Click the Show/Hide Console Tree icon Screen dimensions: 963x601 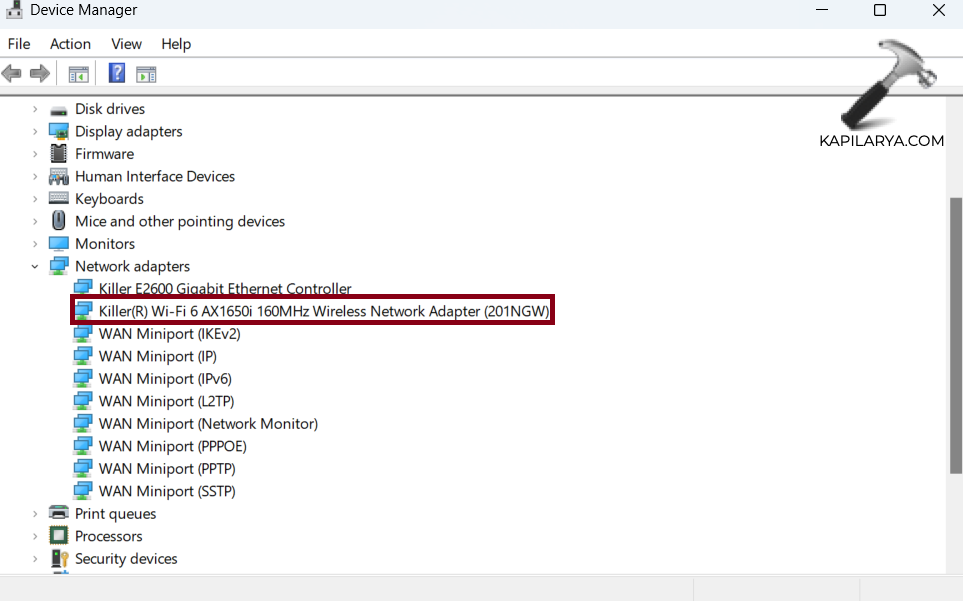78,74
